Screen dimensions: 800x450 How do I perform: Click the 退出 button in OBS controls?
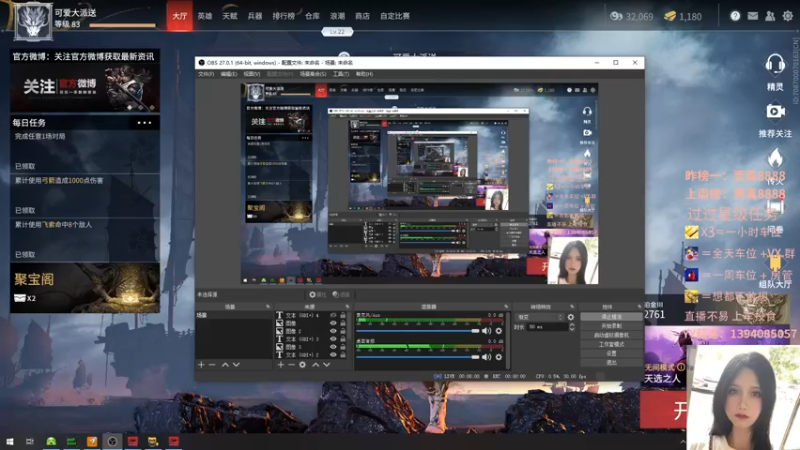pos(611,363)
